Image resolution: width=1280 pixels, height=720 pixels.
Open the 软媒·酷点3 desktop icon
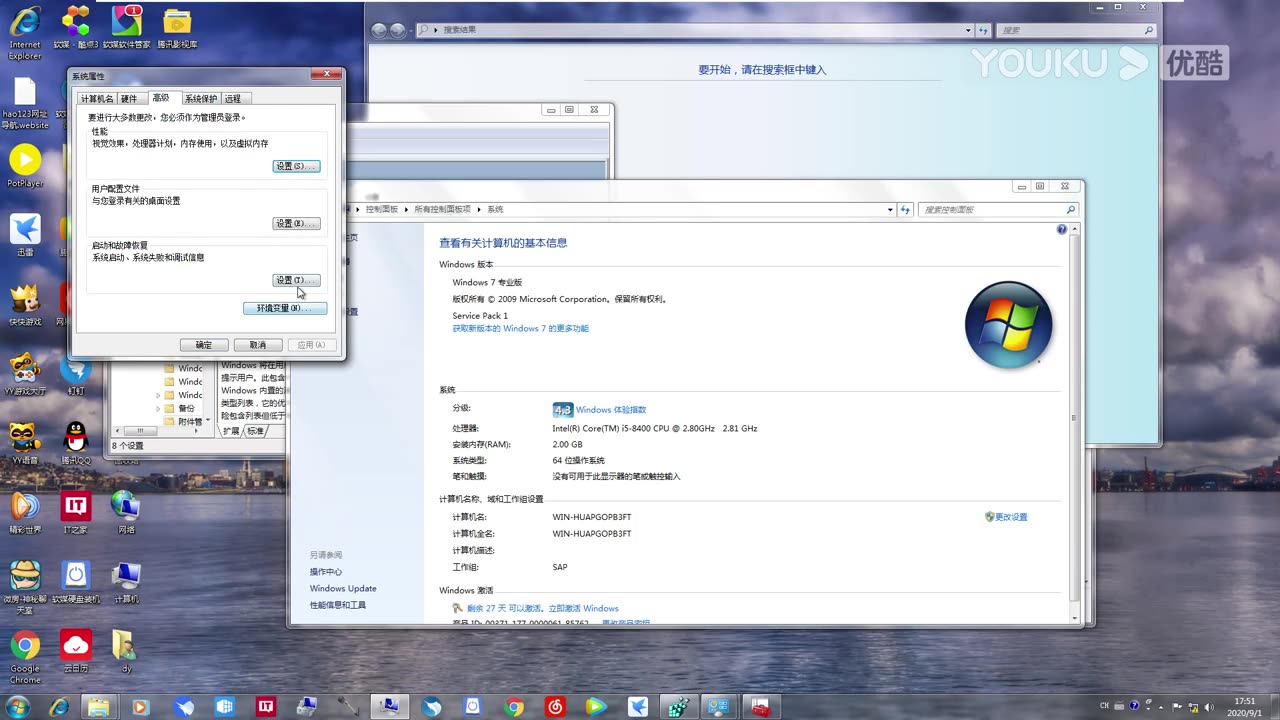click(76, 27)
